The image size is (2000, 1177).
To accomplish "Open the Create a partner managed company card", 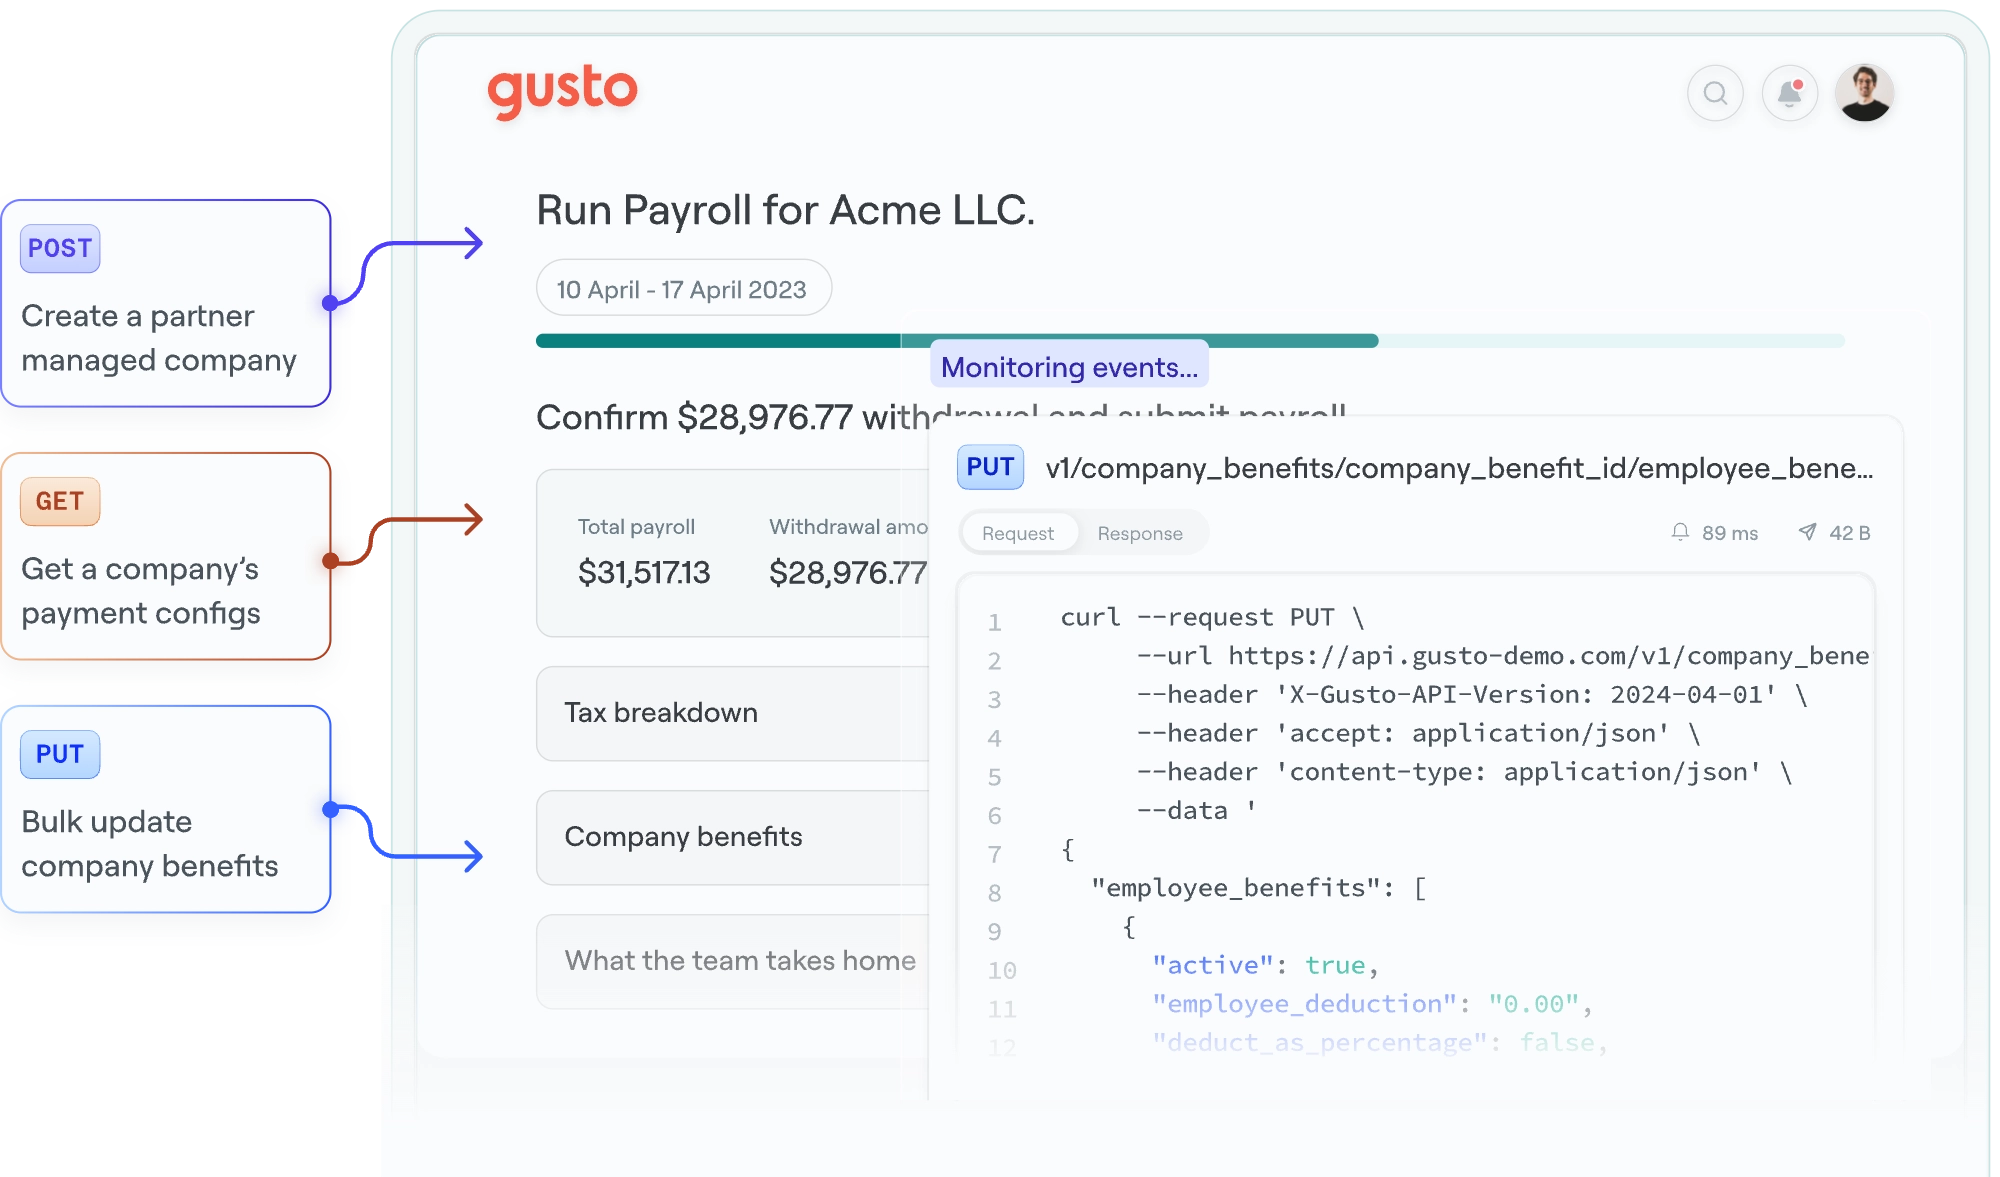I will (166, 303).
